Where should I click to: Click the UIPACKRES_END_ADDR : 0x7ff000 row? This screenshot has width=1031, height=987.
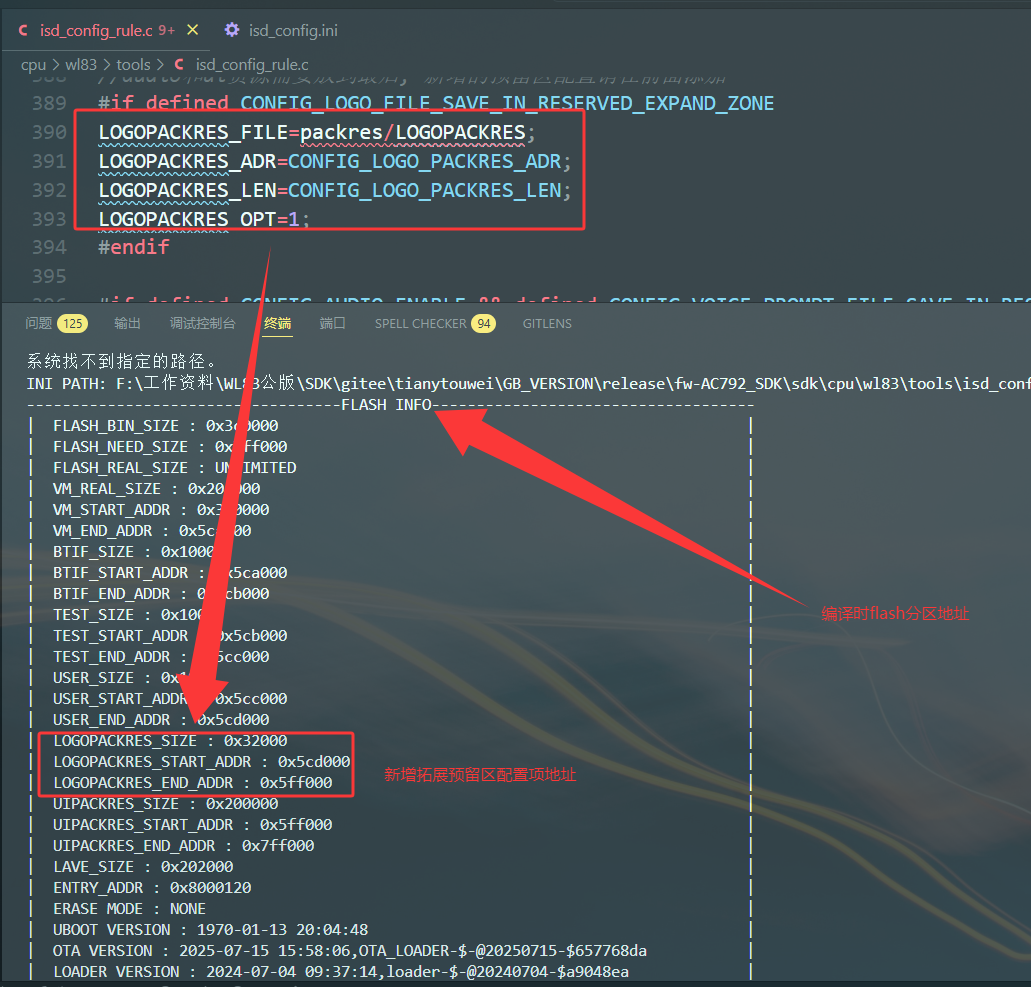183,846
